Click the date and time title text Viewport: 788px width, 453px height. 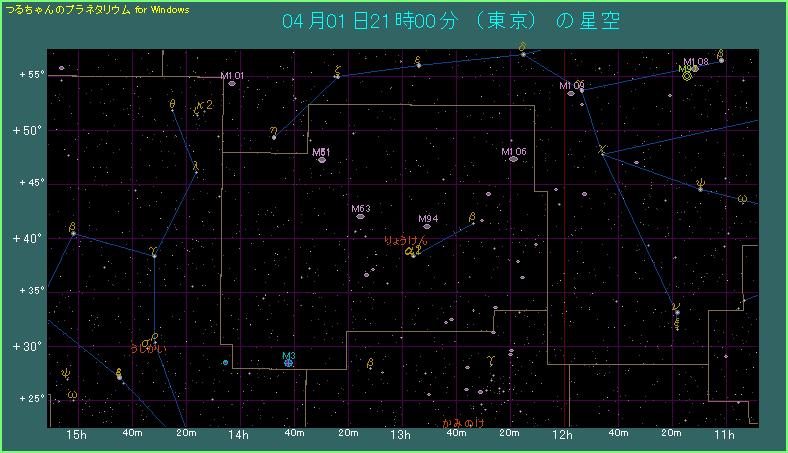pyautogui.click(x=450, y=22)
